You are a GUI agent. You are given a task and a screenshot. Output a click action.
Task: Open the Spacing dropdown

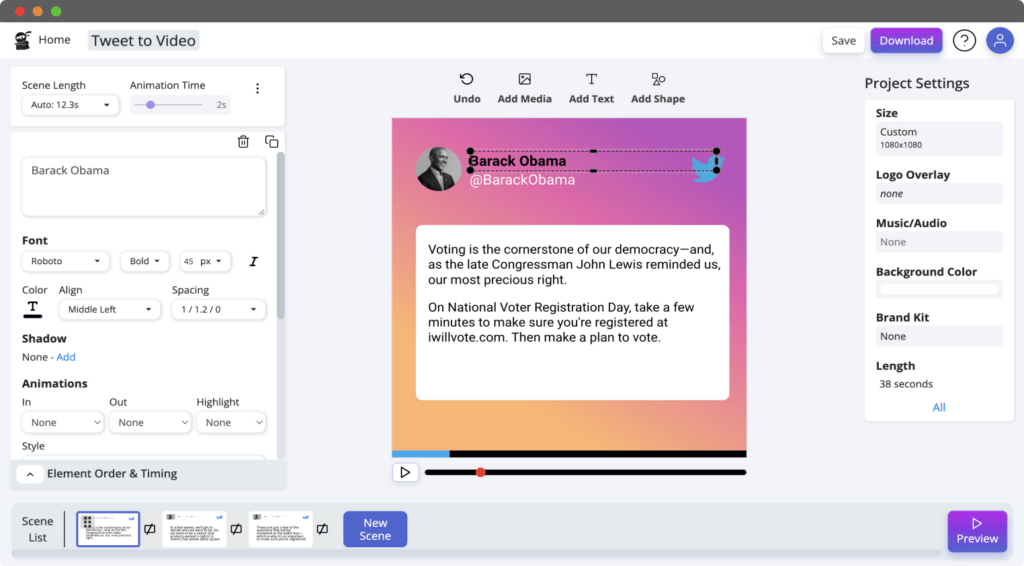[218, 309]
